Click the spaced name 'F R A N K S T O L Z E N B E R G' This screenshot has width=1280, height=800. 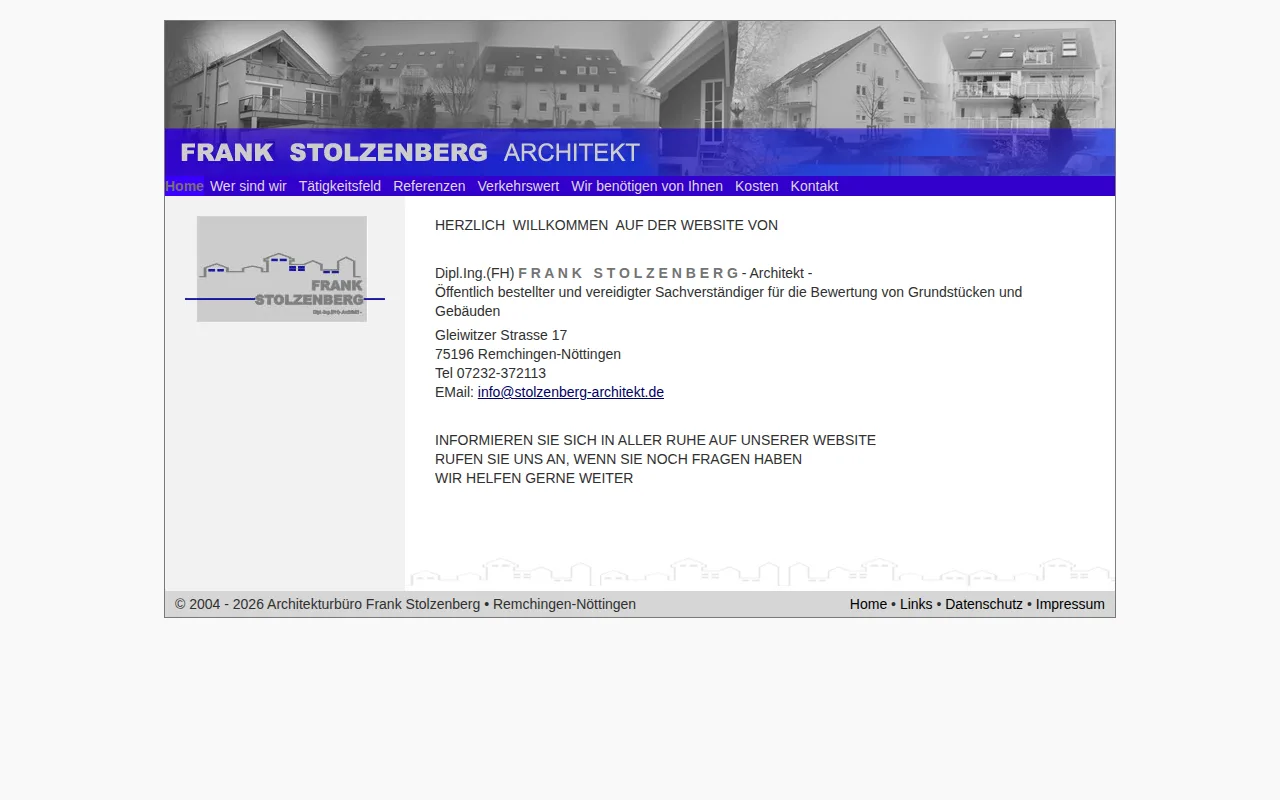tap(629, 273)
